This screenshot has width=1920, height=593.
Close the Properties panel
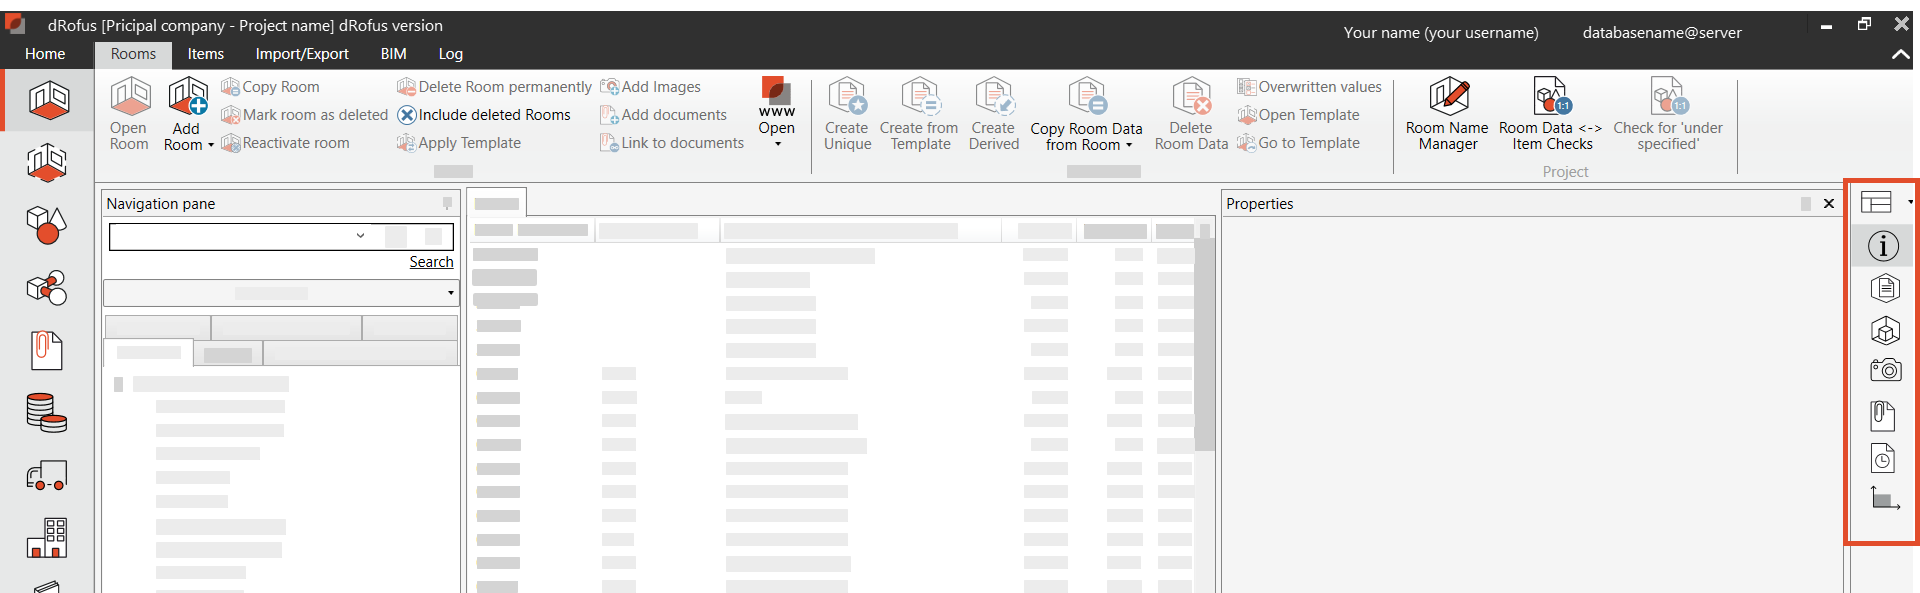[x=1828, y=204]
